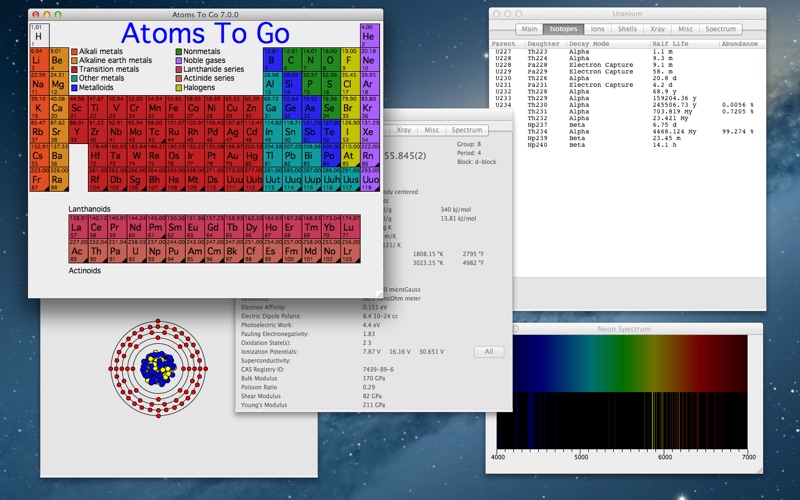Click the Transition metals legend label

[x=109, y=69]
